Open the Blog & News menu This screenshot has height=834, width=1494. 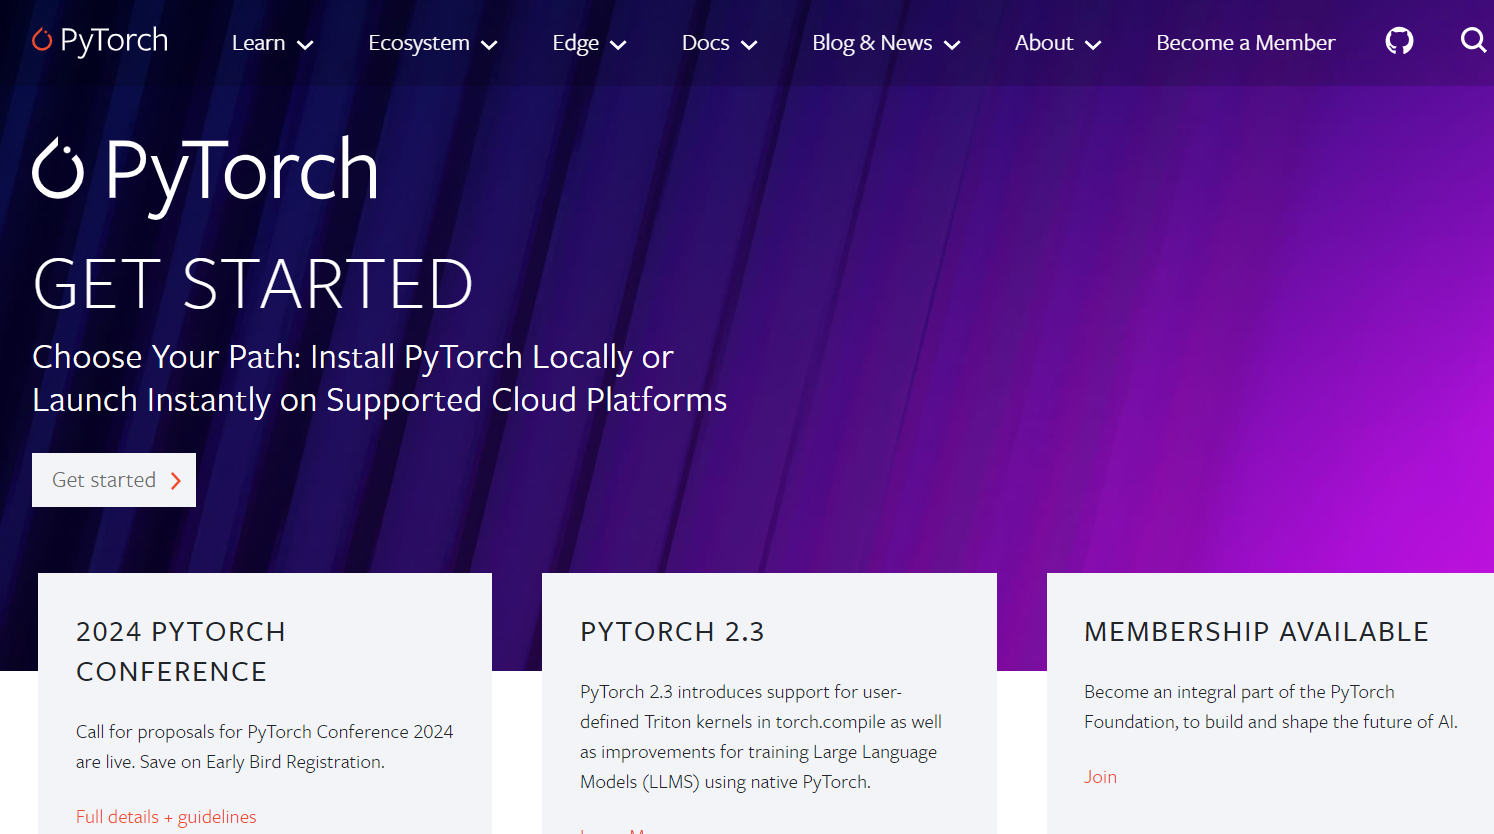(885, 43)
